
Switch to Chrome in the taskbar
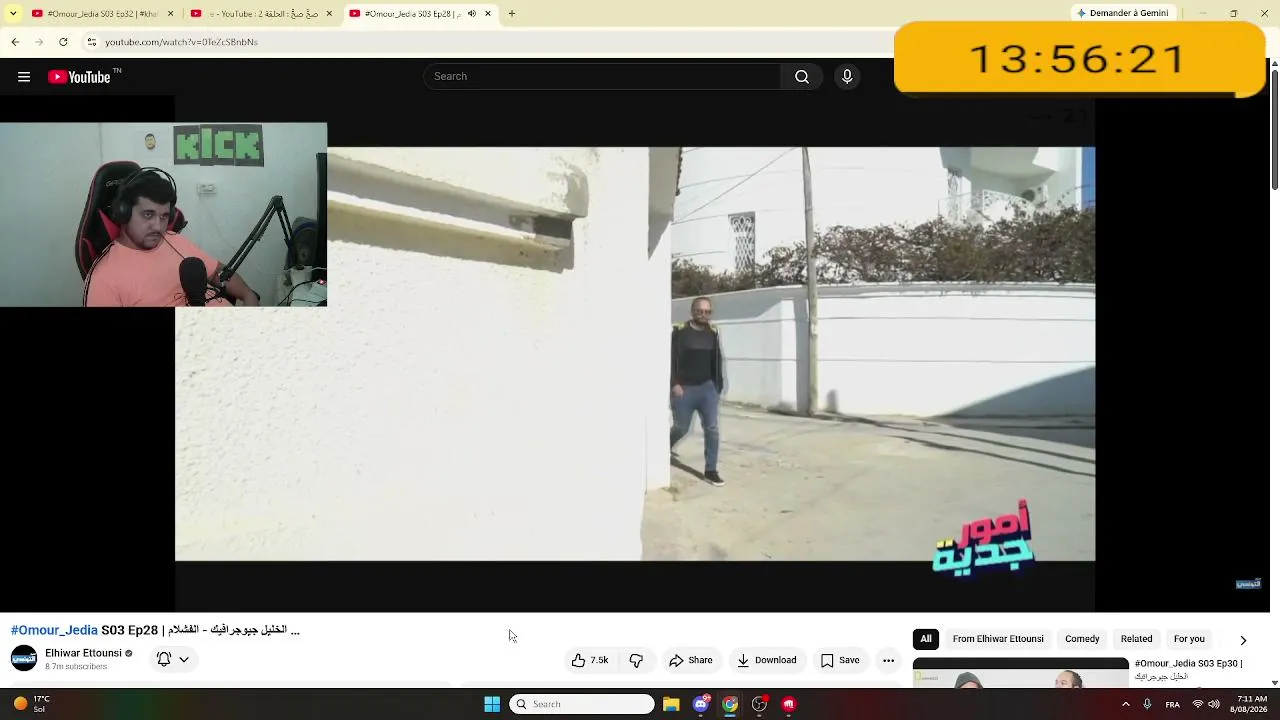[730, 704]
